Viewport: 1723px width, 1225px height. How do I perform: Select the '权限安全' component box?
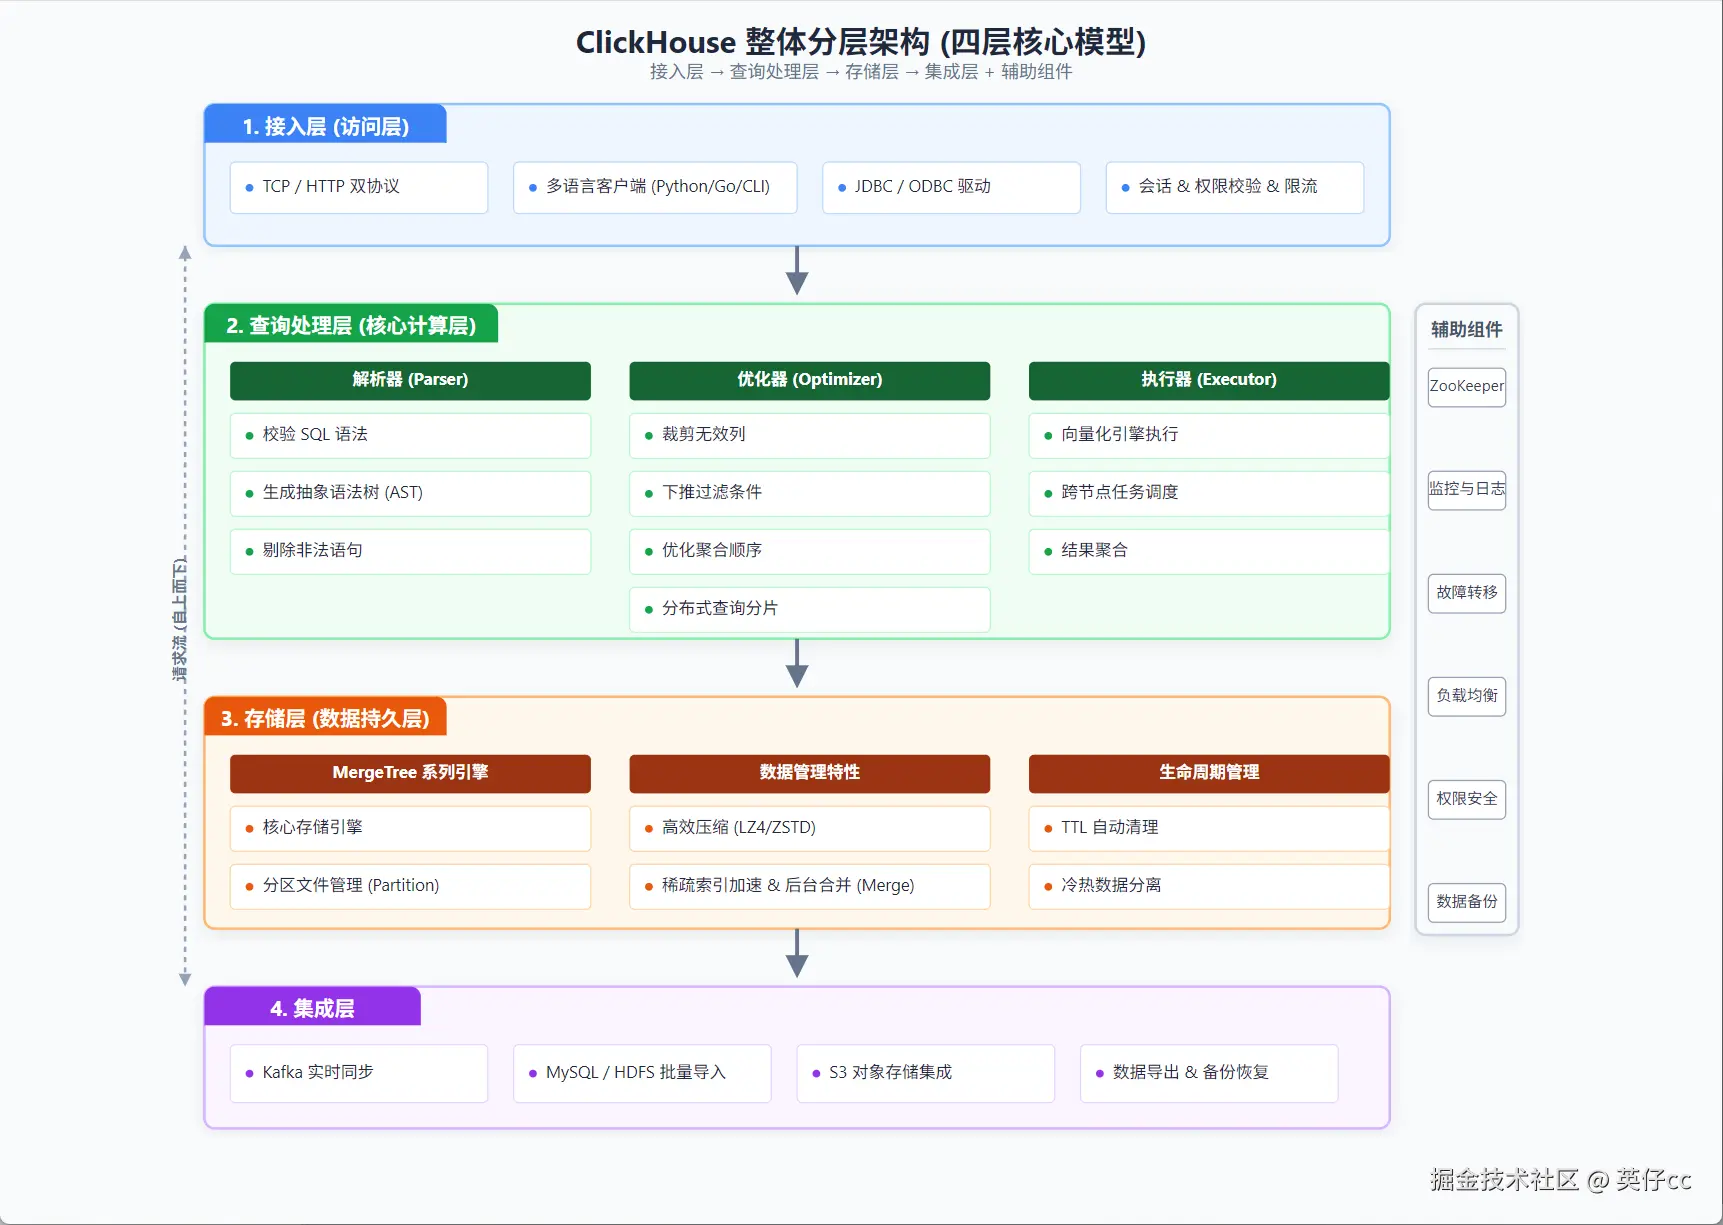coord(1467,799)
